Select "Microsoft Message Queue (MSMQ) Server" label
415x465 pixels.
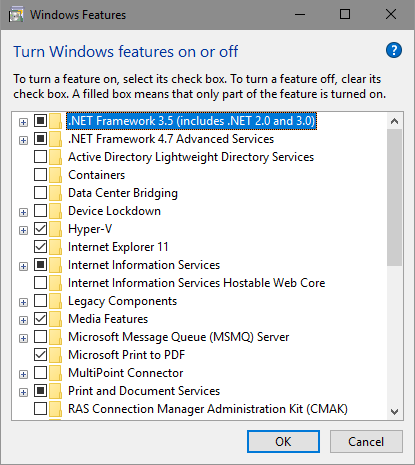point(178,337)
